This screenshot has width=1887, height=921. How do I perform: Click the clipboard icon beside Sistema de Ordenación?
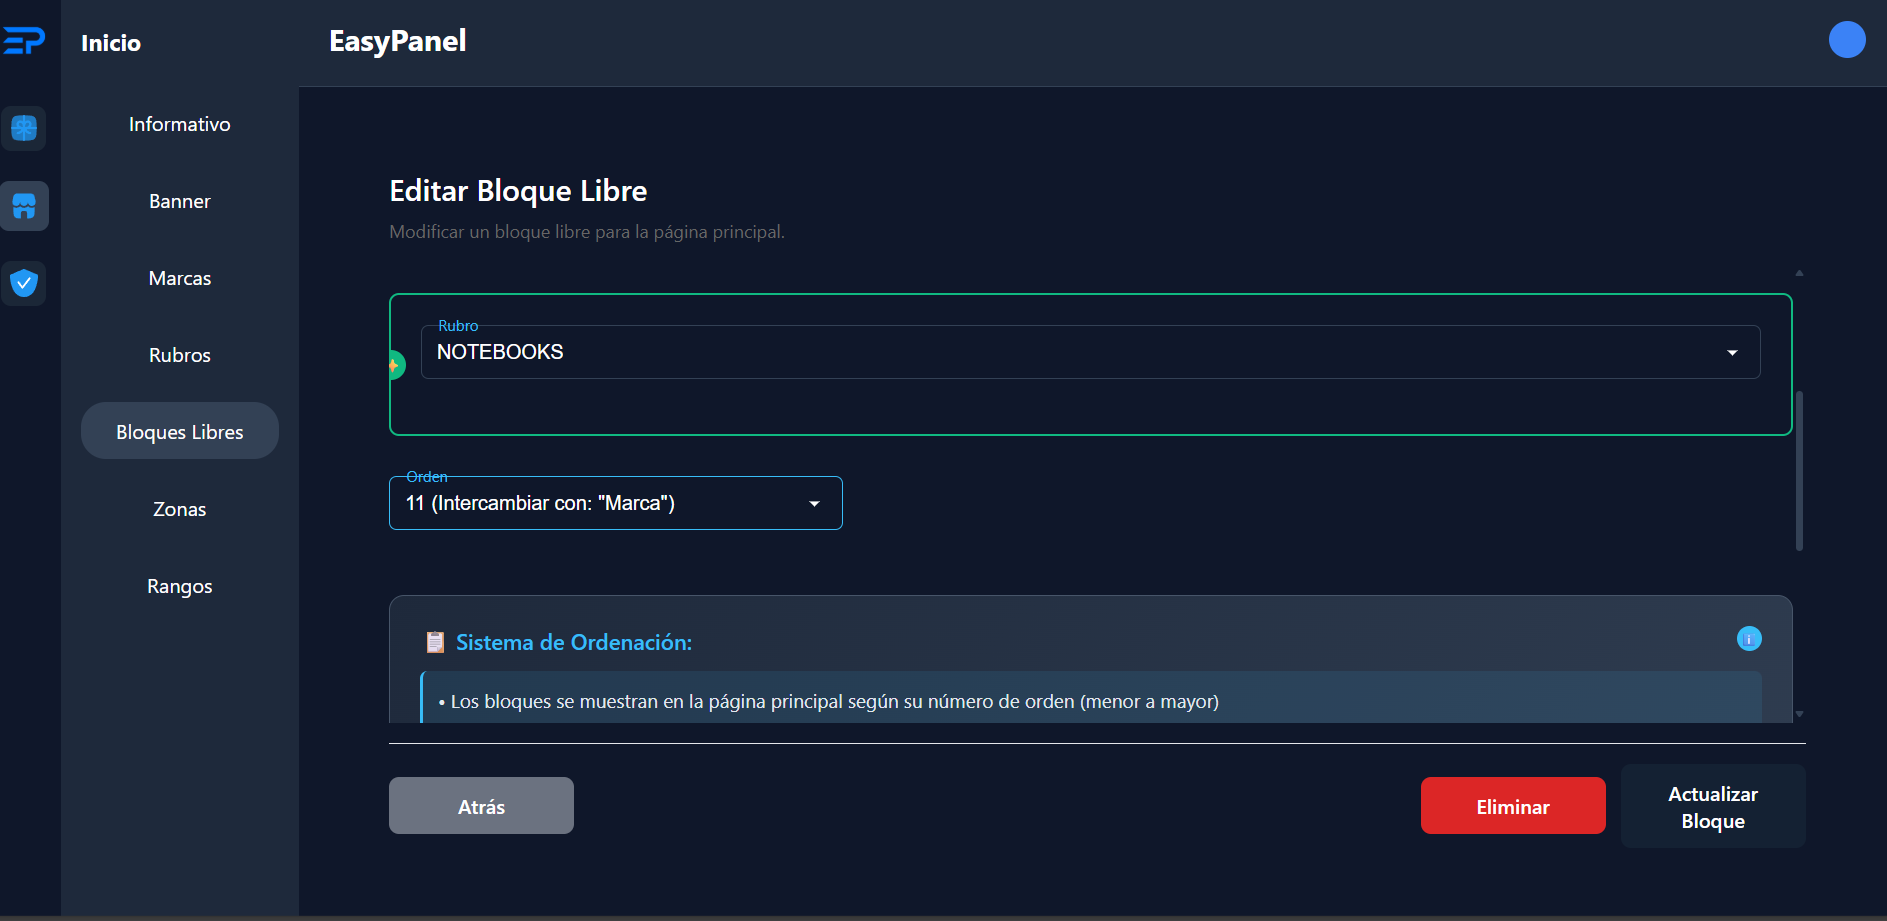435,642
